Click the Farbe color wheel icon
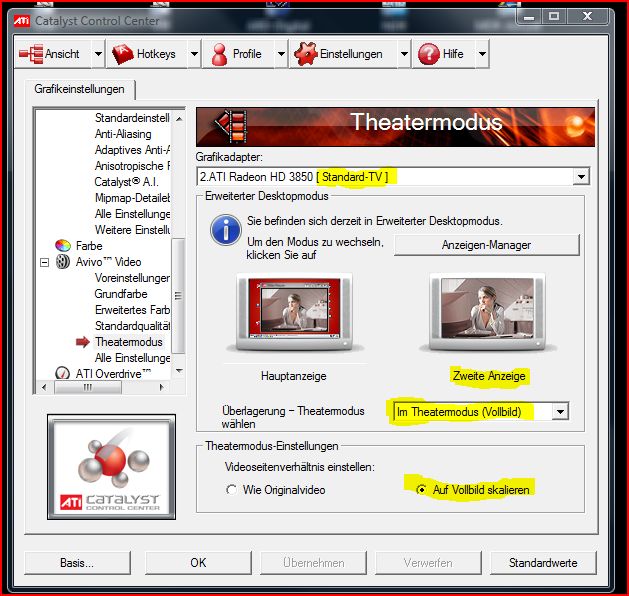Screen dimensions: 629x596 pos(63,245)
